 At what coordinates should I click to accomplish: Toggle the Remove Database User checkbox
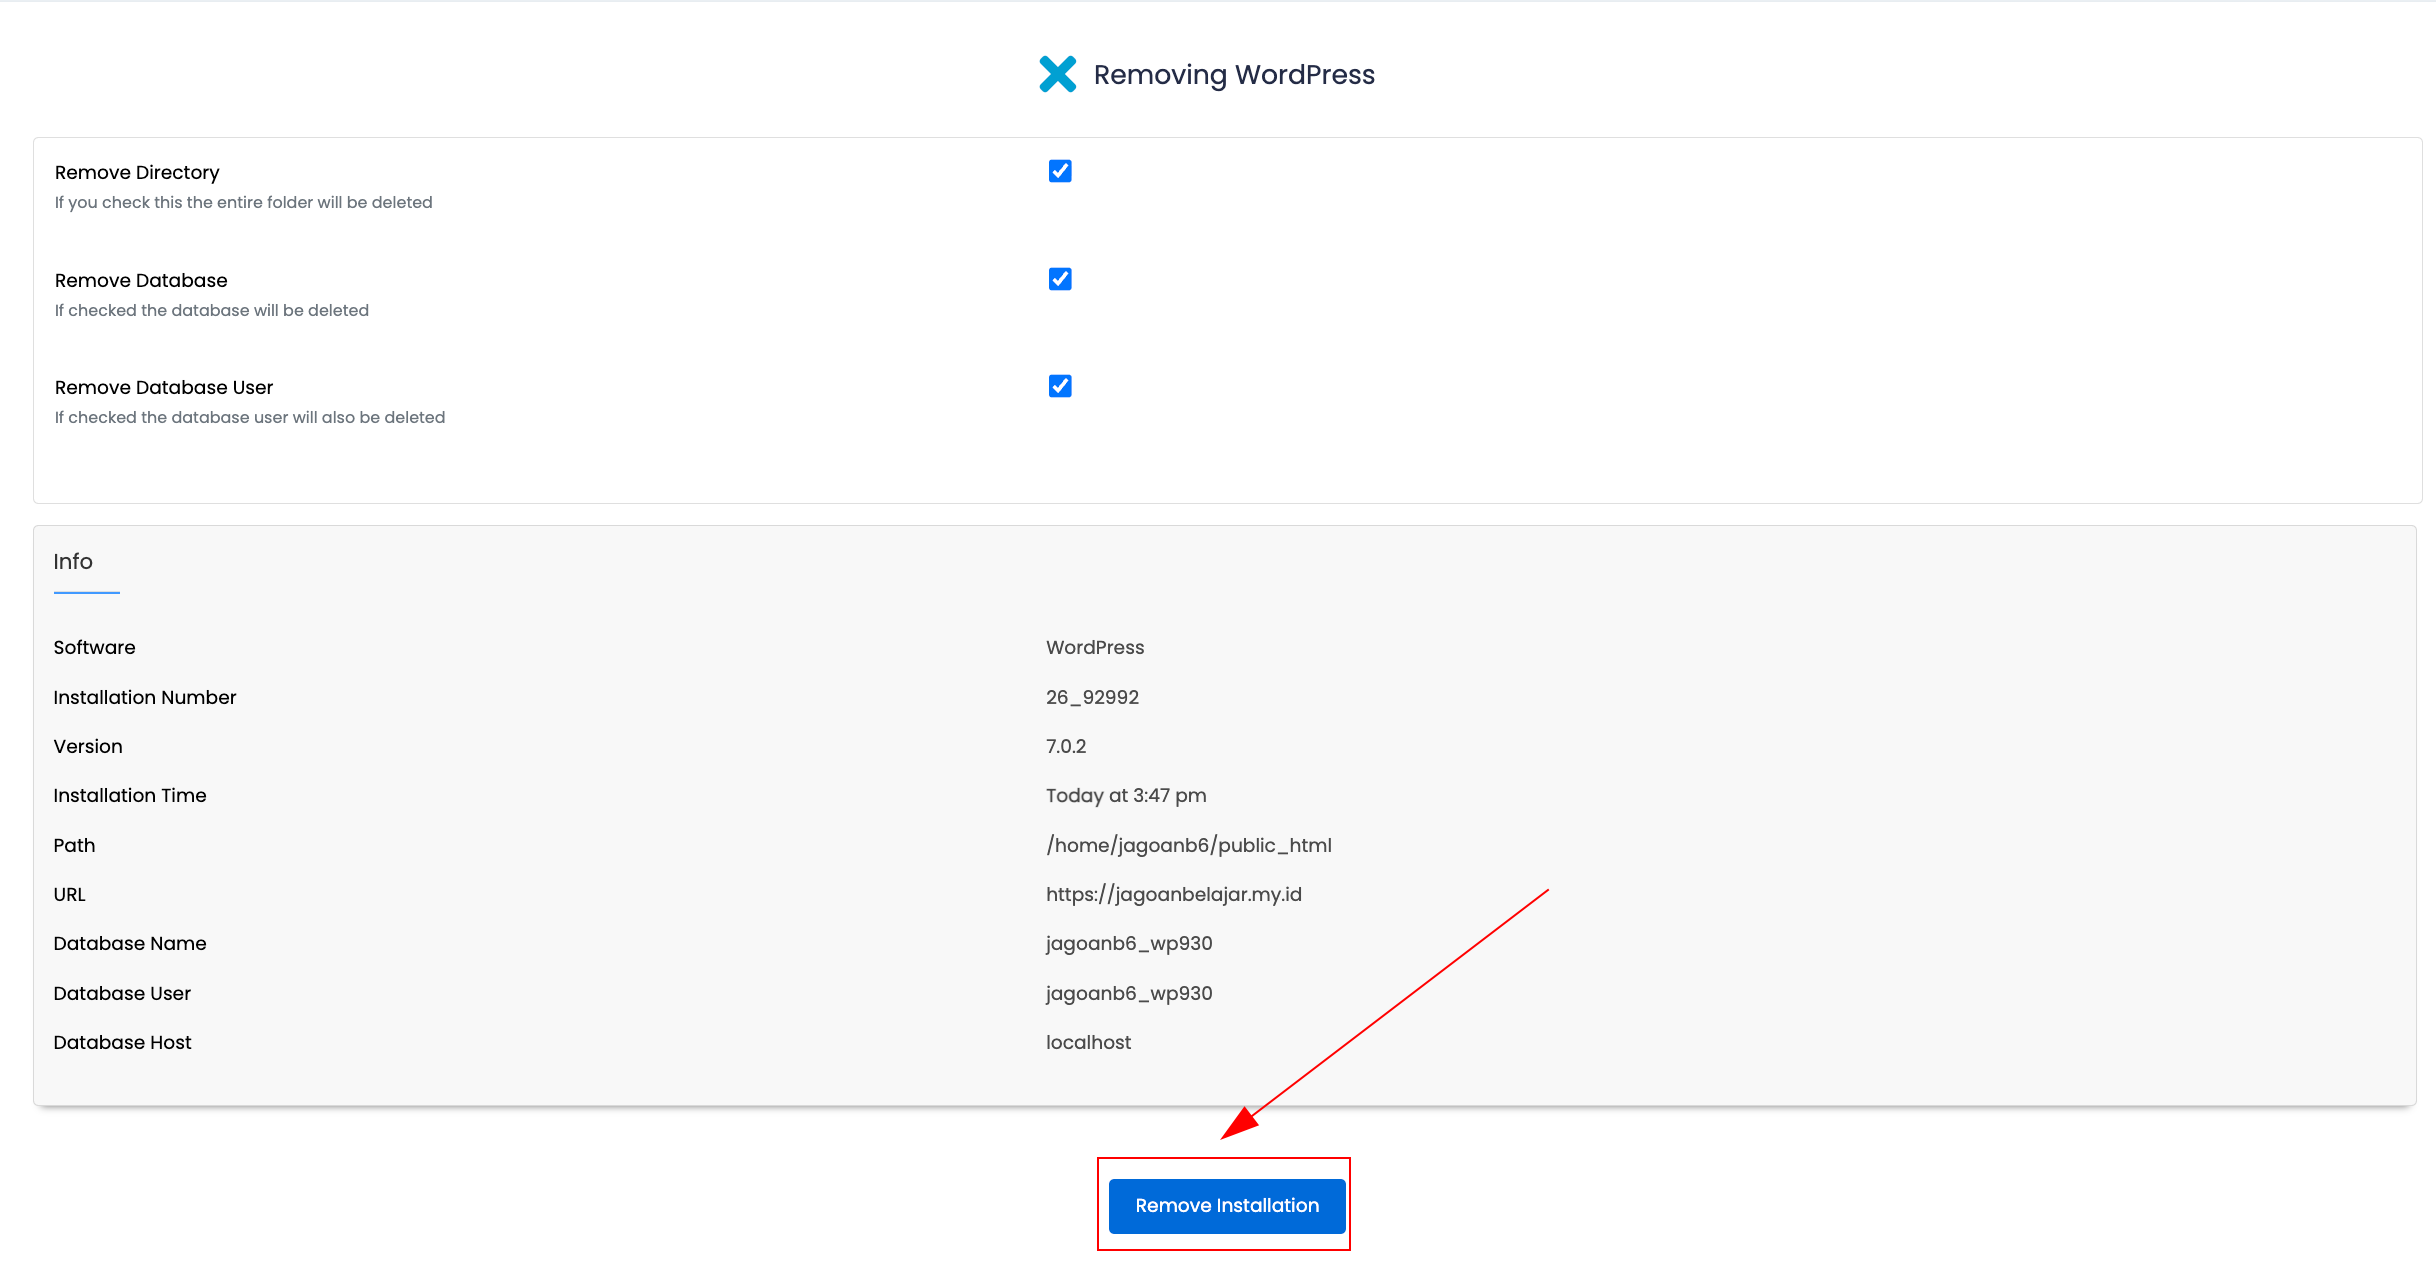pos(1060,386)
